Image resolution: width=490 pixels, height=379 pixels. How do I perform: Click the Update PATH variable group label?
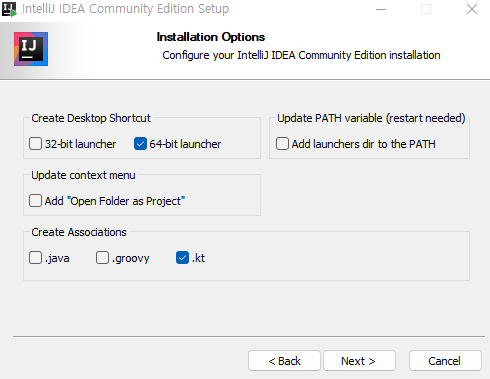tap(371, 118)
